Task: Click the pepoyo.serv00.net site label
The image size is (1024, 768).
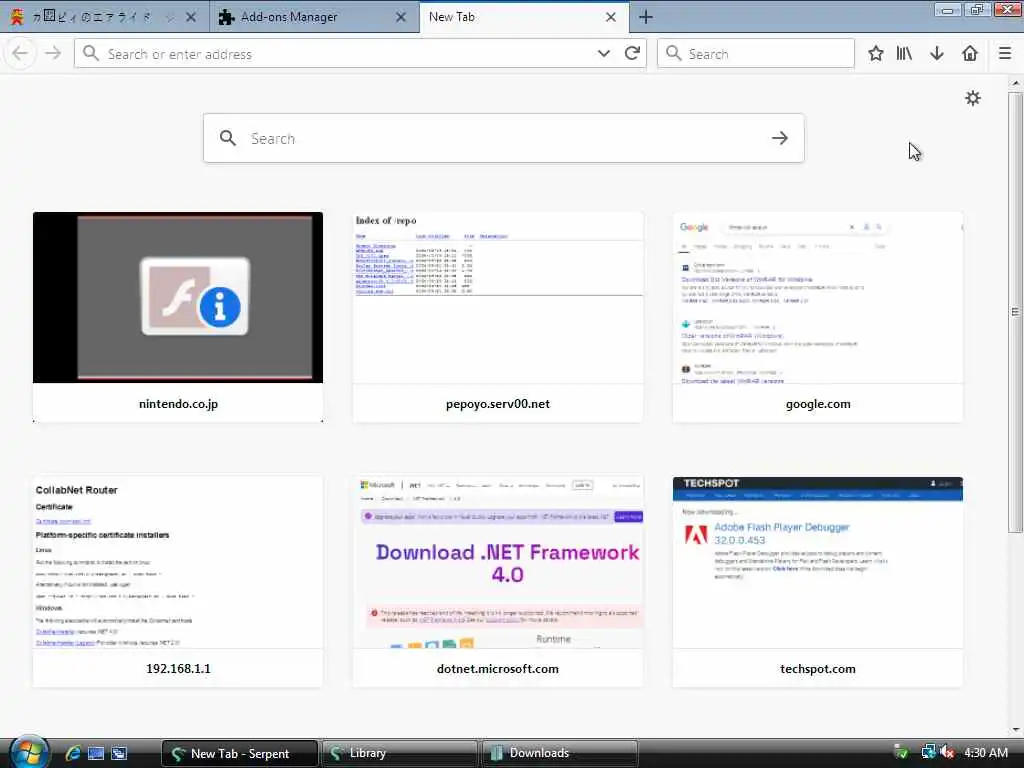Action: coord(498,404)
